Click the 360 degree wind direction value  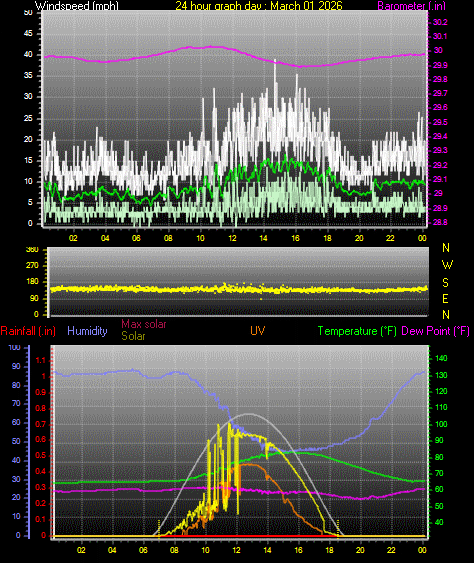coord(32,250)
